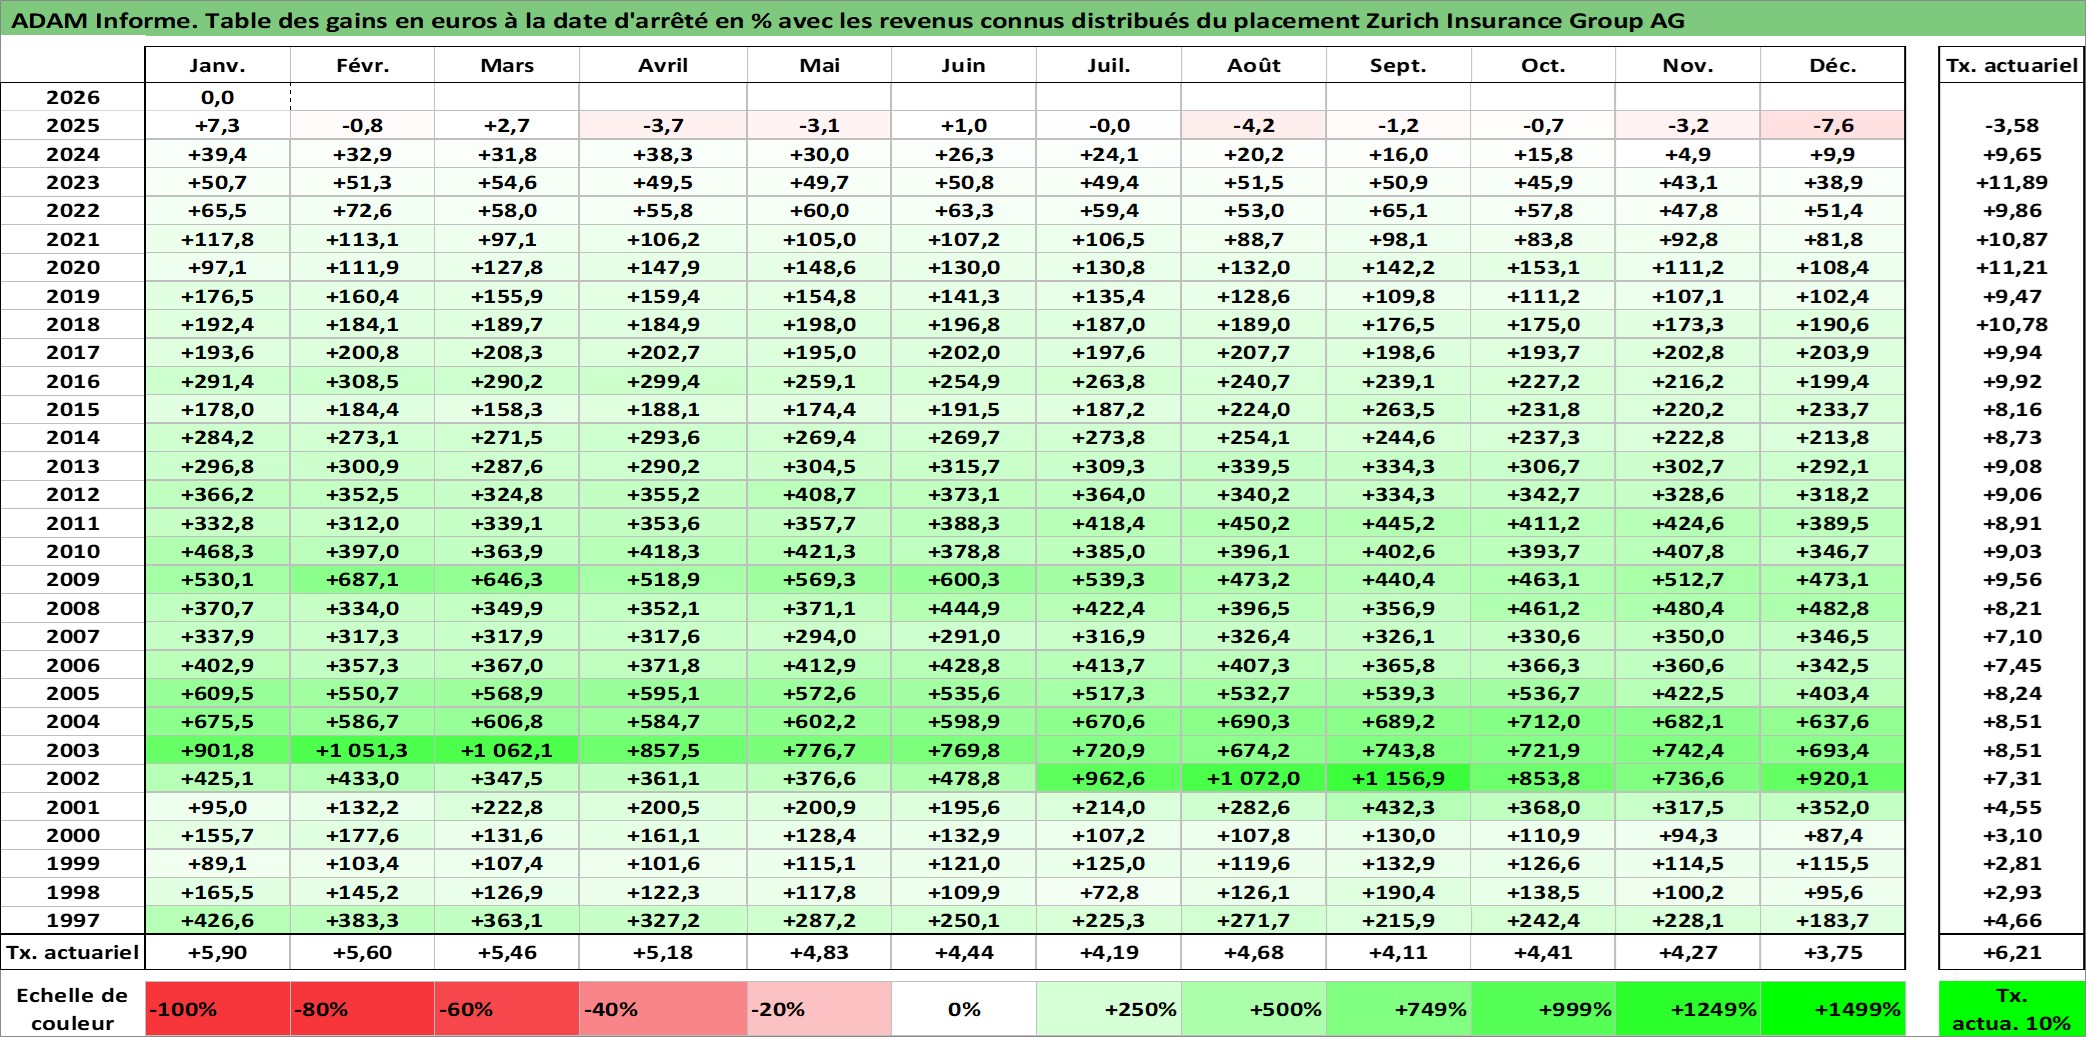Select the Tx. actua. 10% green cell

tap(2011, 1009)
